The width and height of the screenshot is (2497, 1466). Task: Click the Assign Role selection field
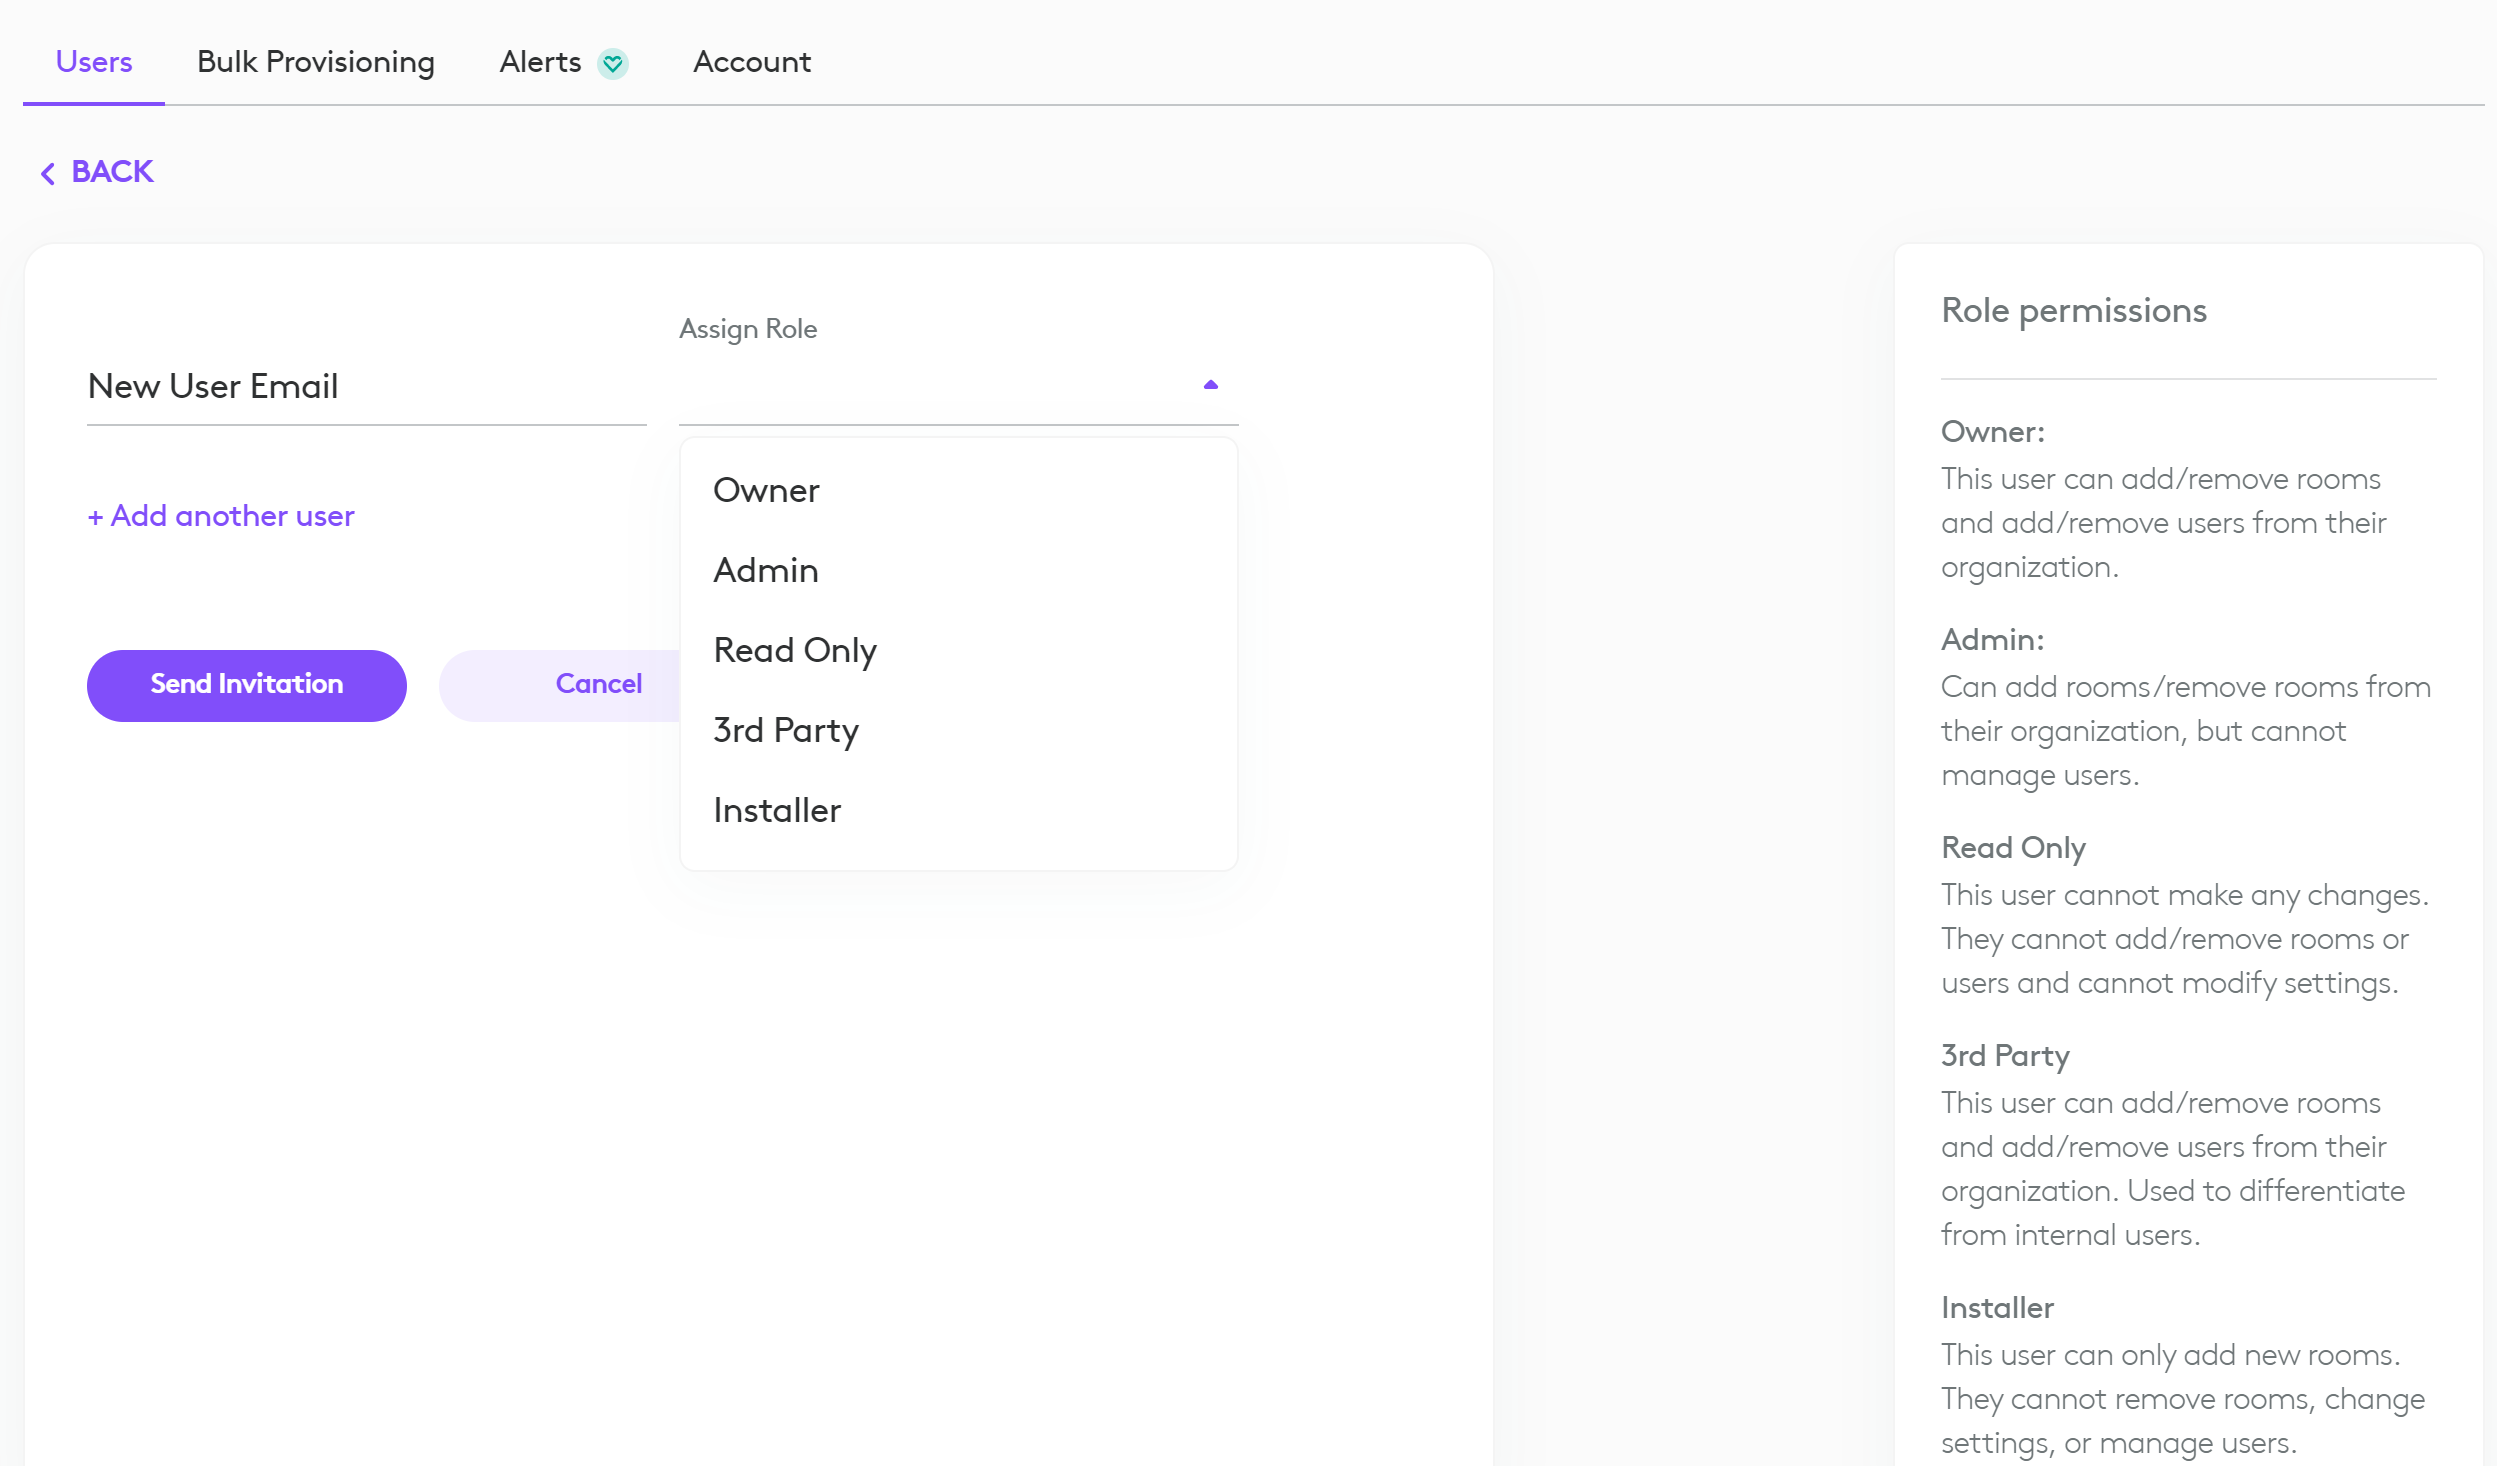tap(940, 387)
